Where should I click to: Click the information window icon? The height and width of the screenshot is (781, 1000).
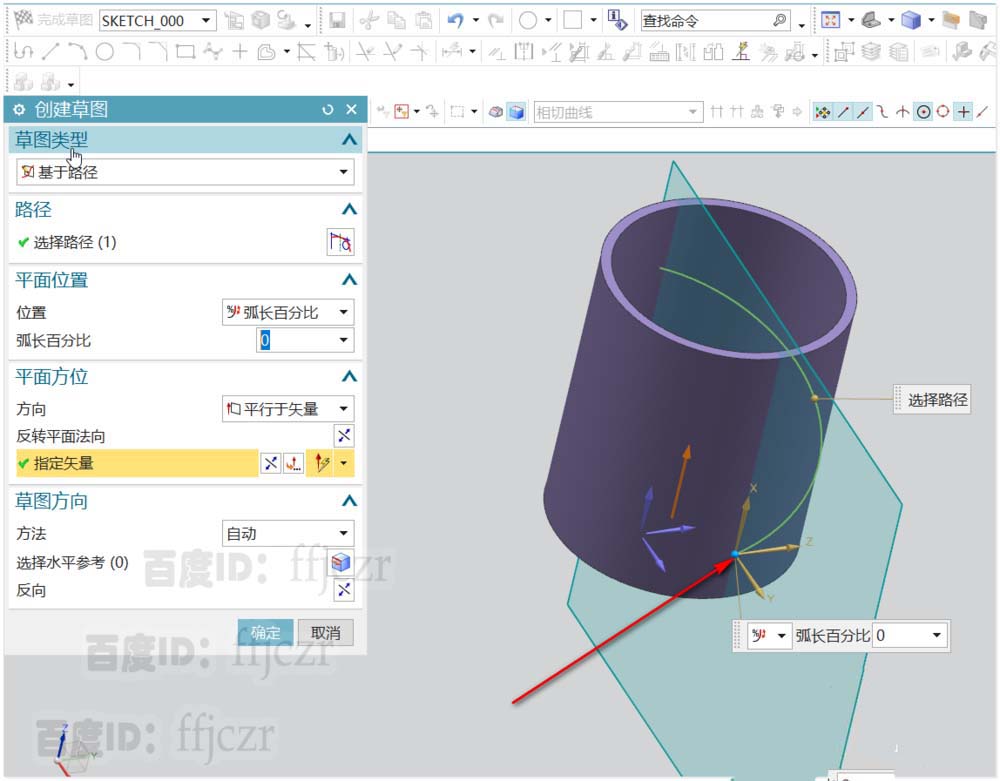point(617,20)
